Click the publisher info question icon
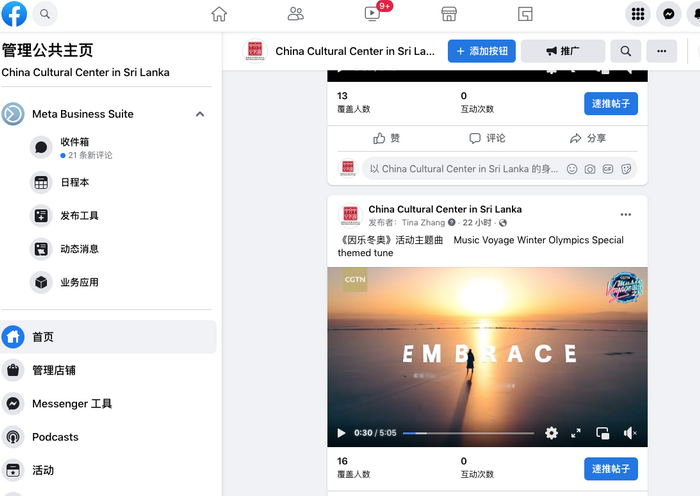Viewport: 700px width, 496px height. tap(452, 222)
